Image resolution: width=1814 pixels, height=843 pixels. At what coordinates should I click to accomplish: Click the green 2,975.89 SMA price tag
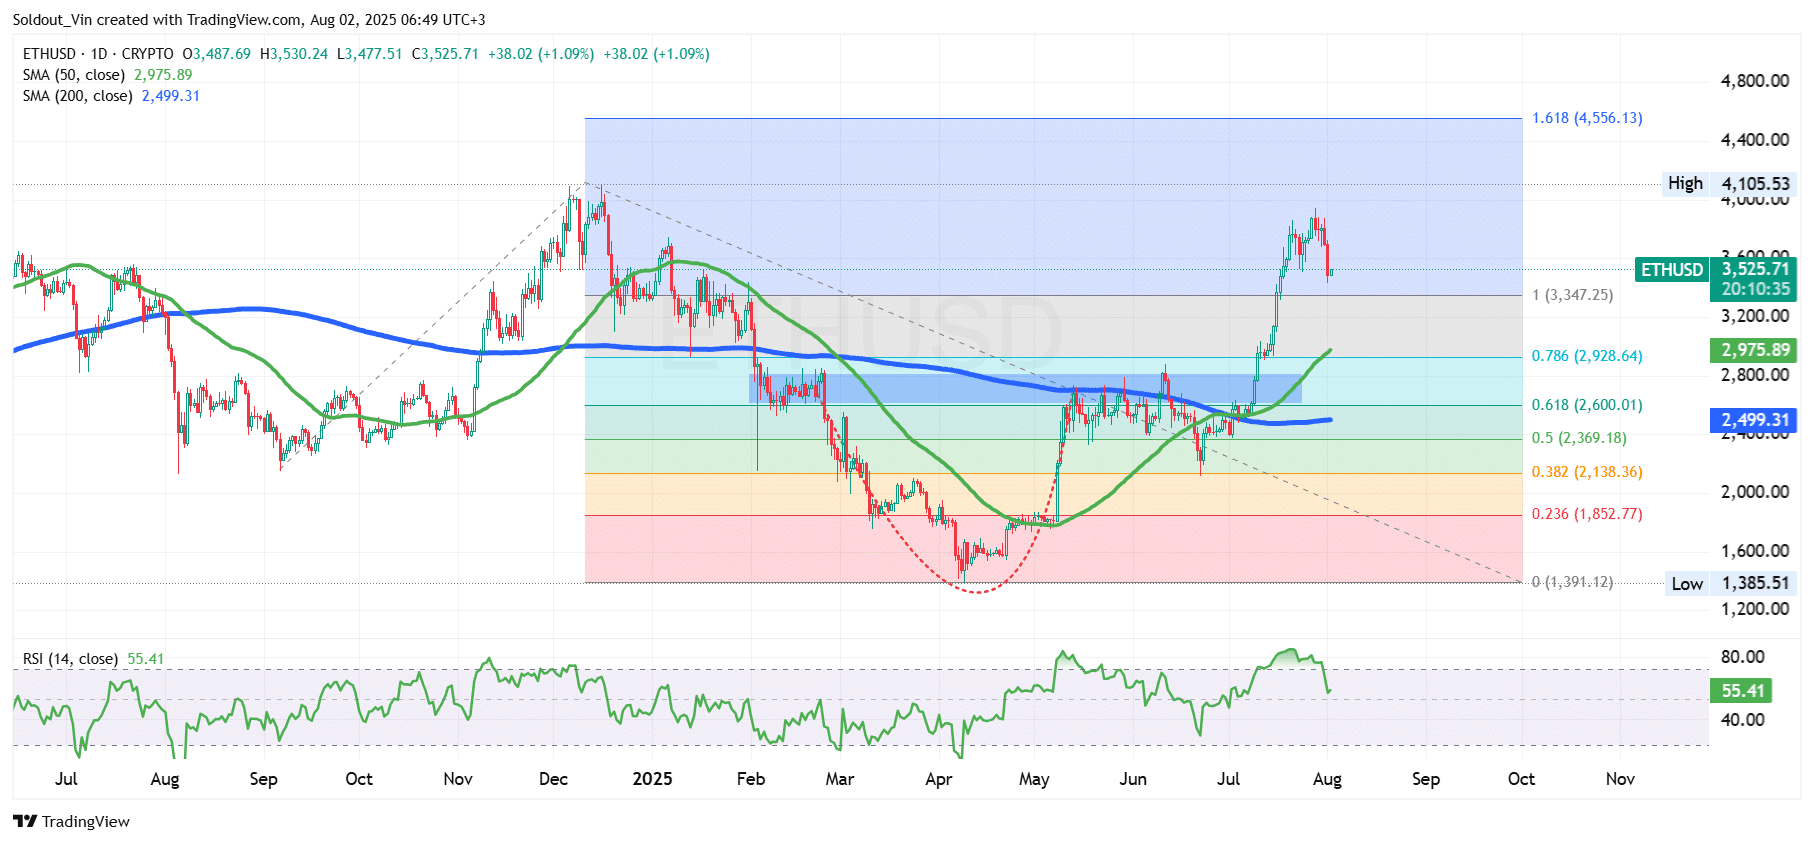click(1754, 350)
